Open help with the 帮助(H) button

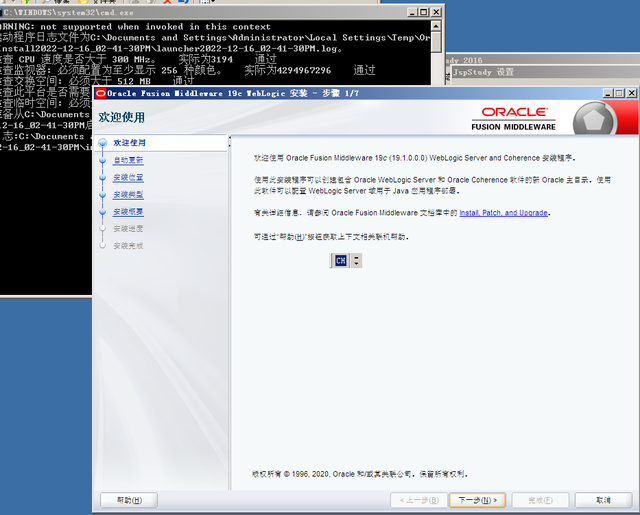point(129,500)
